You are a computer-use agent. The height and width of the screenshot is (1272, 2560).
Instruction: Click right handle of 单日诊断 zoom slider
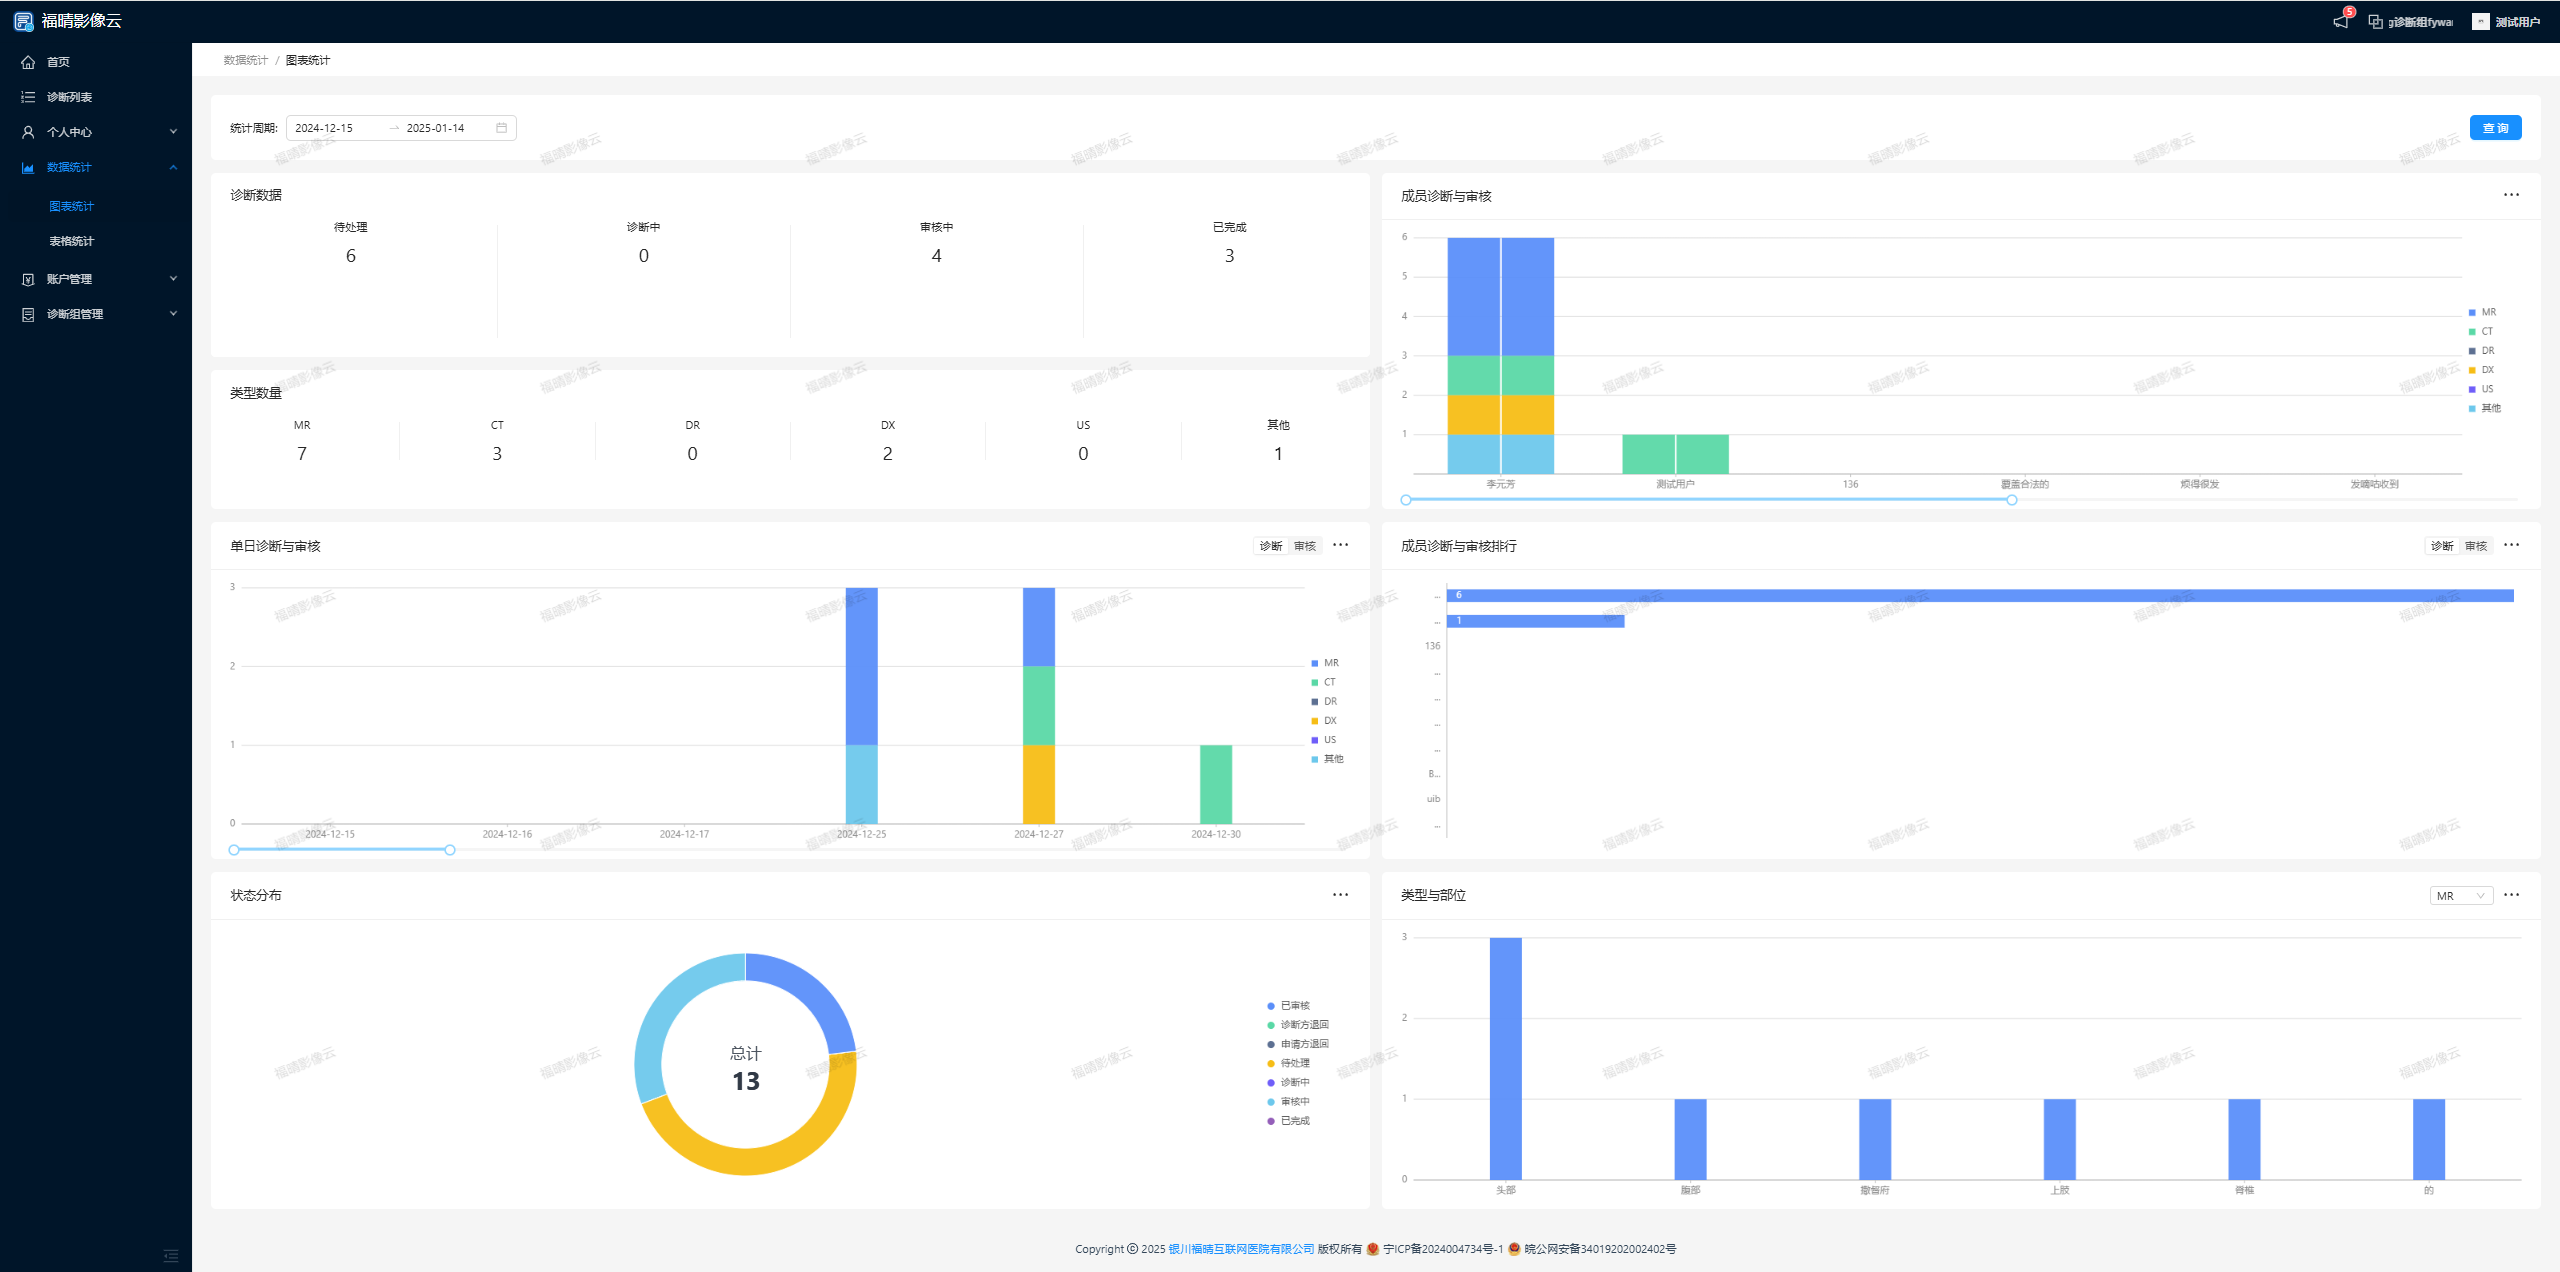(450, 850)
